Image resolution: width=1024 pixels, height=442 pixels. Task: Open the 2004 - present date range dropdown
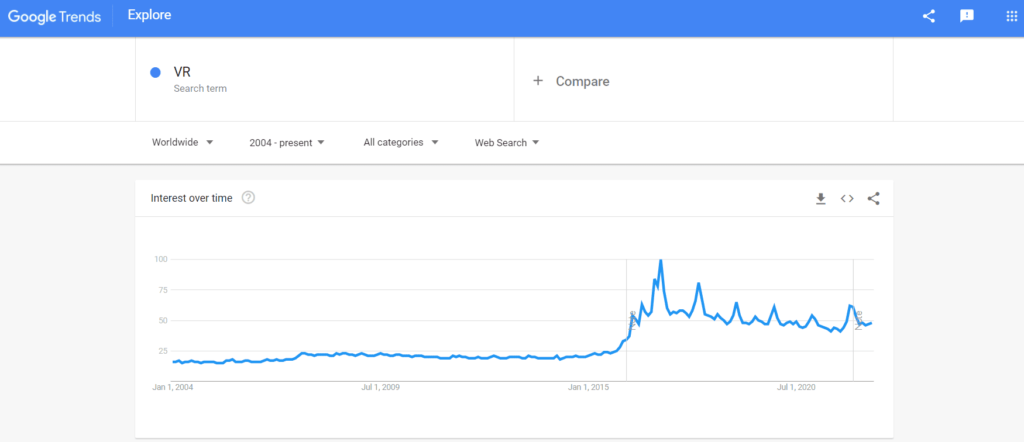tap(287, 142)
